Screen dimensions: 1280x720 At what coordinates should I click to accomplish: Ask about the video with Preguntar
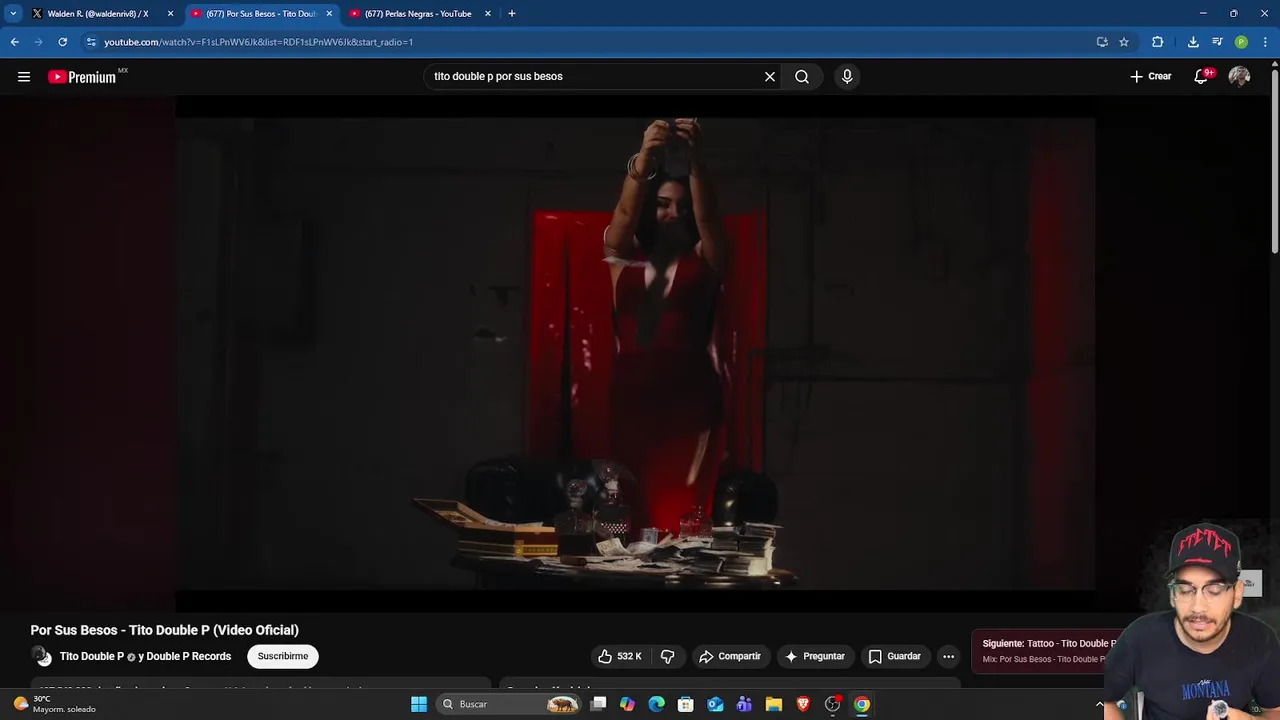click(x=815, y=656)
